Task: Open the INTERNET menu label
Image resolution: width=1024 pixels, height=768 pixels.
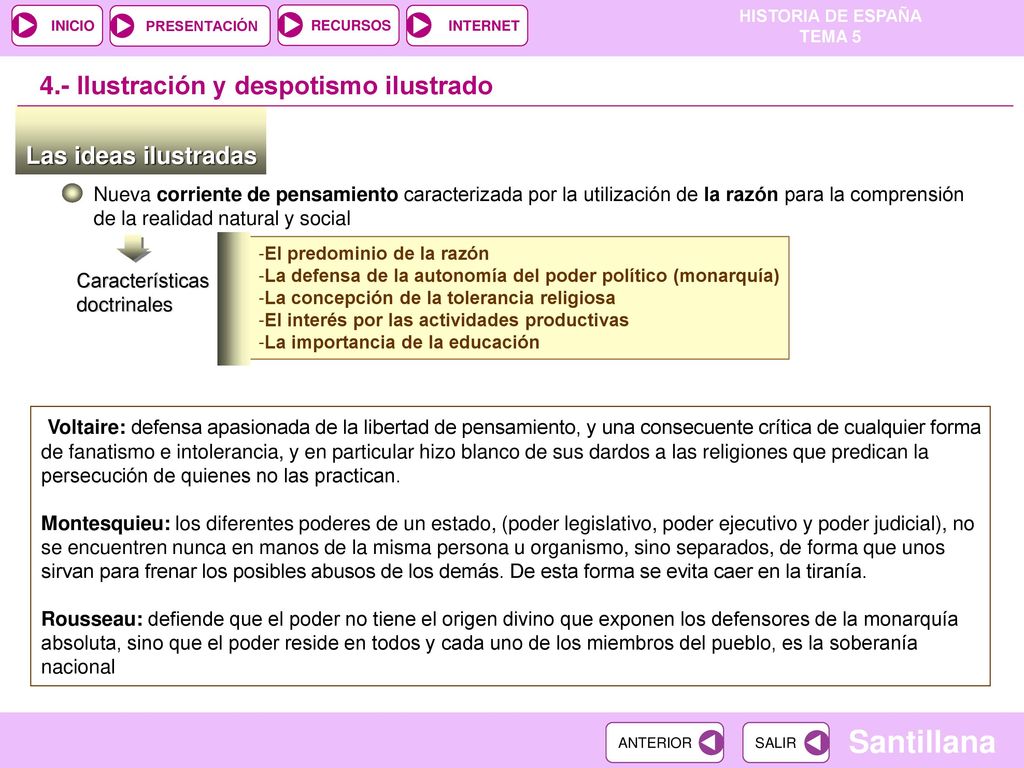Action: (x=483, y=26)
